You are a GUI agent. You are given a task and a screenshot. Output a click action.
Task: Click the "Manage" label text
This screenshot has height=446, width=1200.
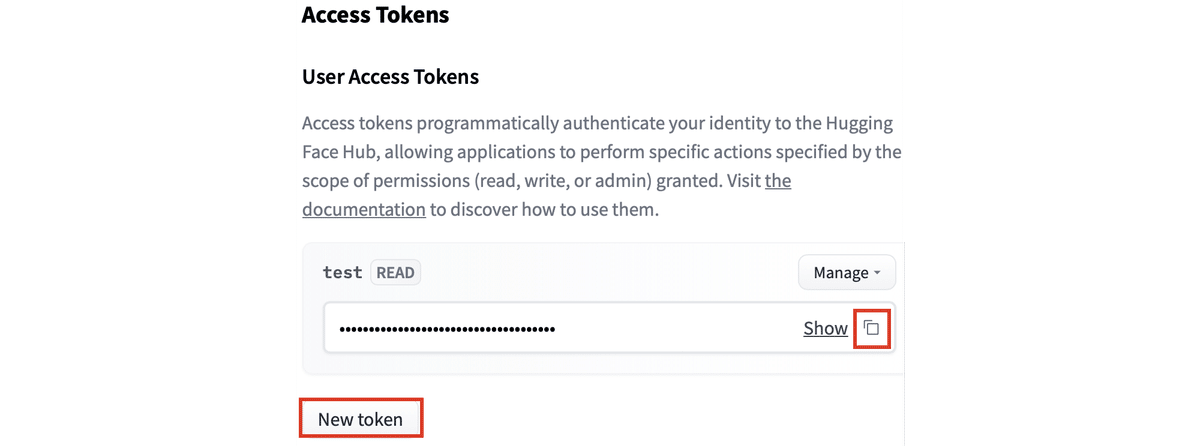(x=840, y=272)
